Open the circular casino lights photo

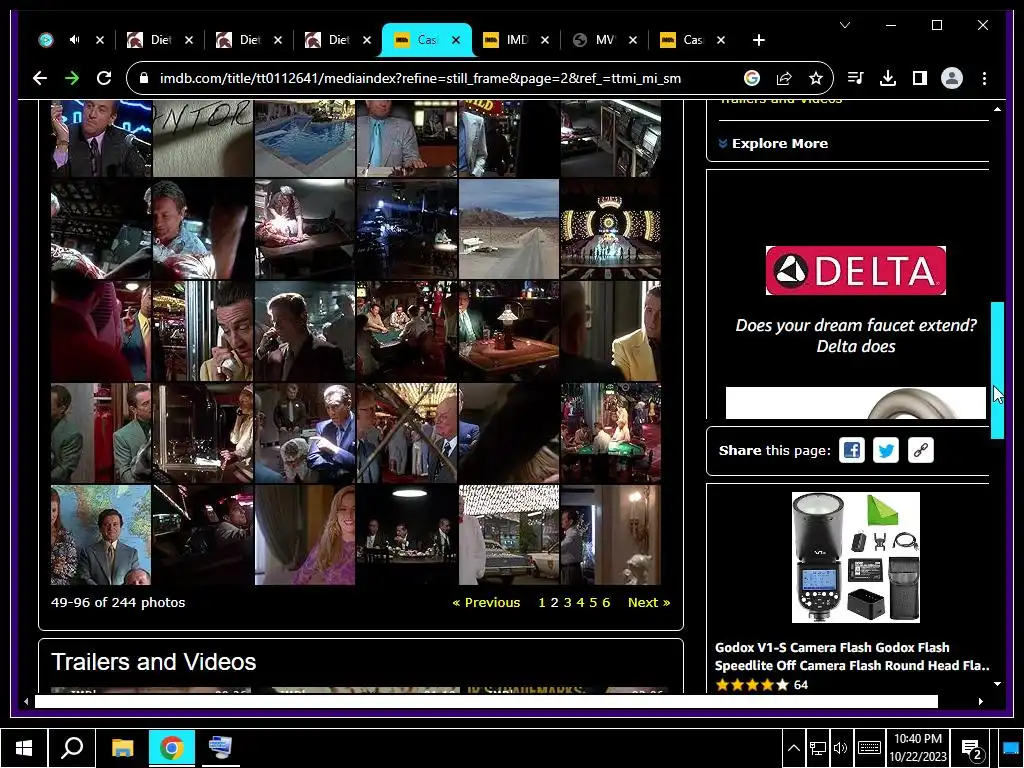pyautogui.click(x=611, y=229)
